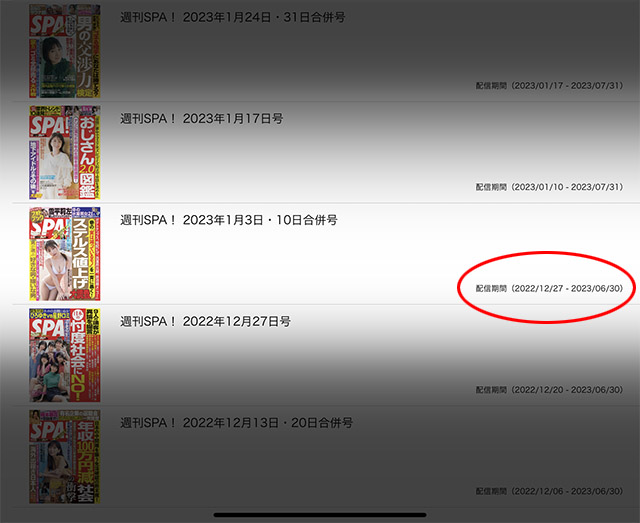Open the 2023年1月3日・10日合併号 cover thumbnail
This screenshot has width=640, height=523.
(64, 254)
